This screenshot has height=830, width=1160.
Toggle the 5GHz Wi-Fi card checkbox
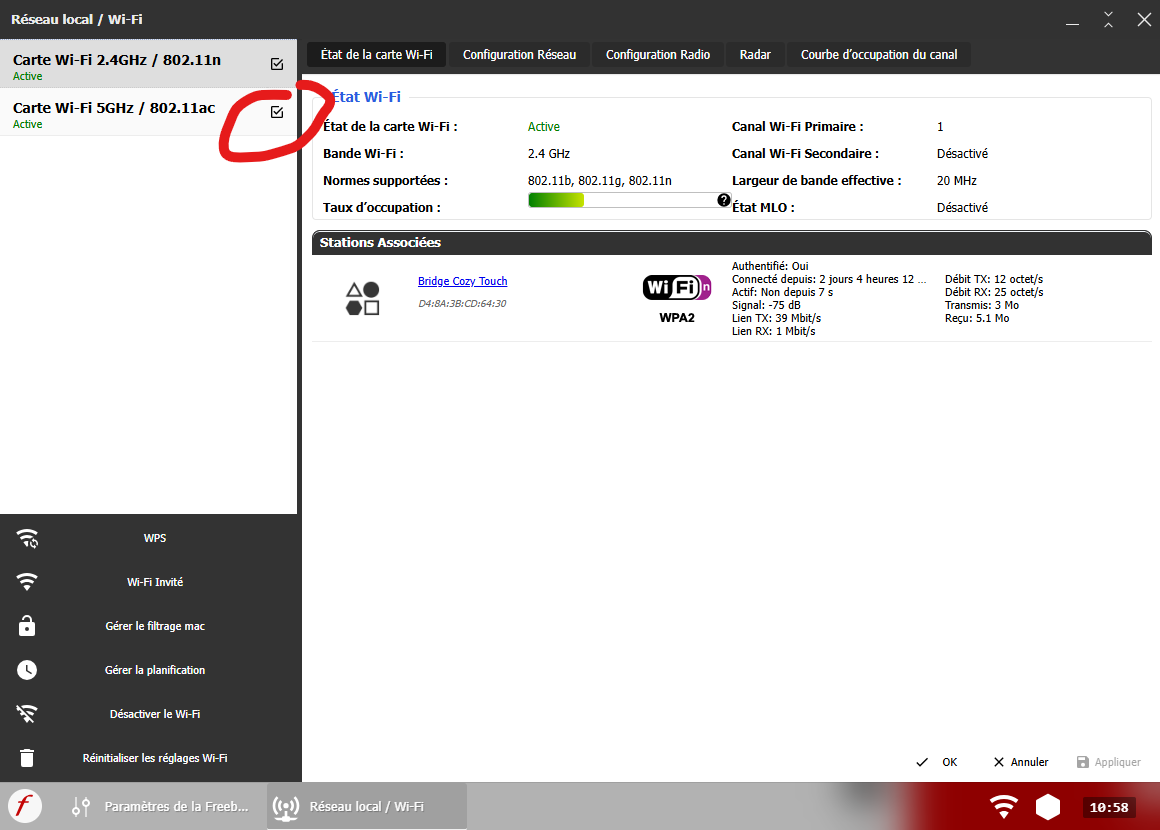277,112
